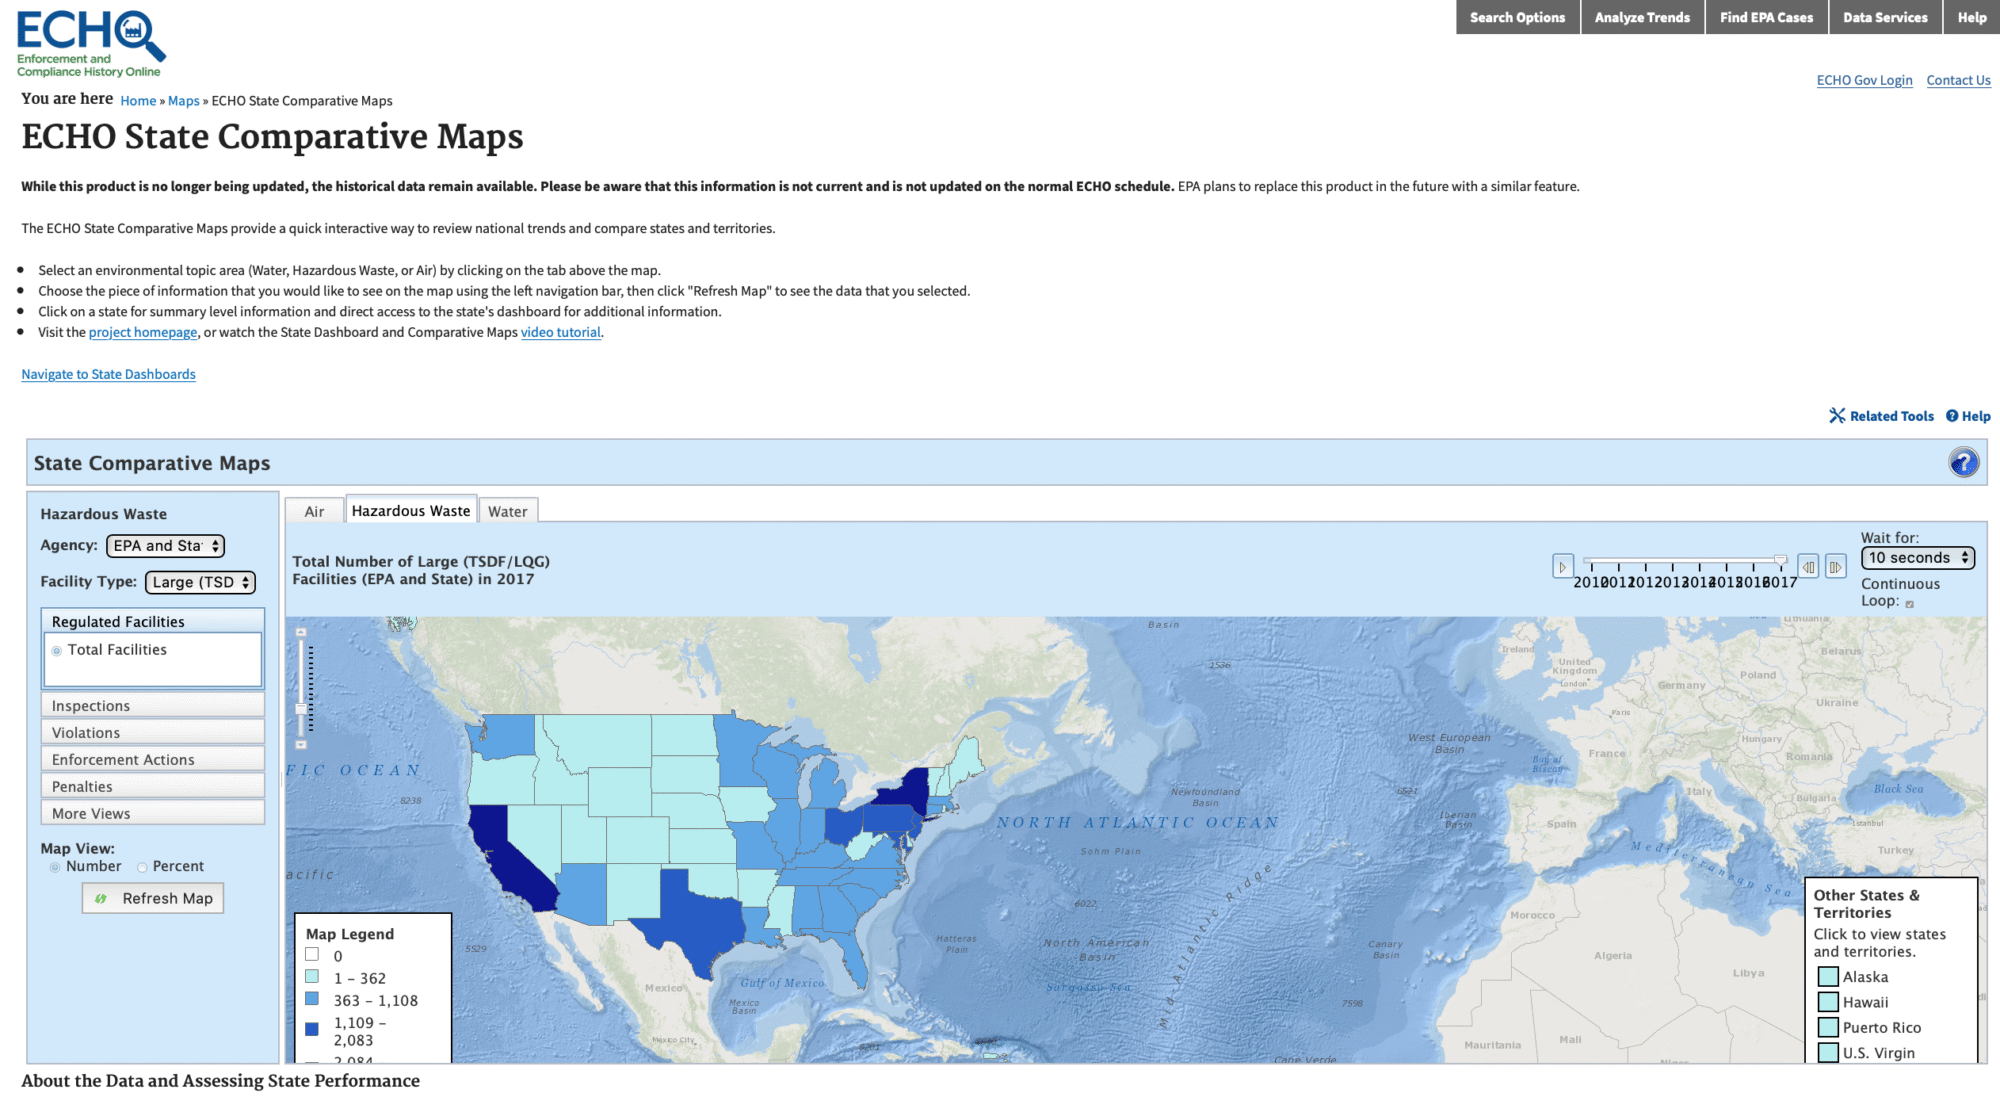The height and width of the screenshot is (1097, 2000).
Task: Toggle the Continuous Loop checkbox
Action: 1909,603
